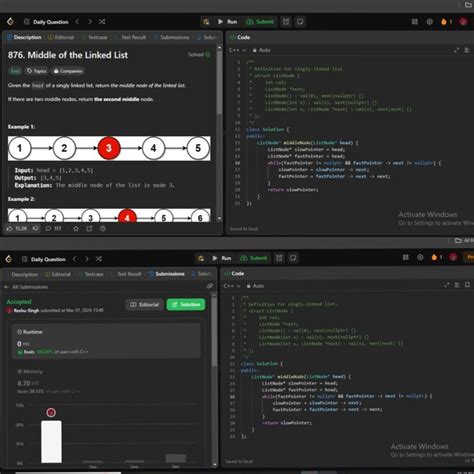This screenshot has width=474, height=474.
Task: Click the Example 1 linked list image
Action: click(x=109, y=148)
